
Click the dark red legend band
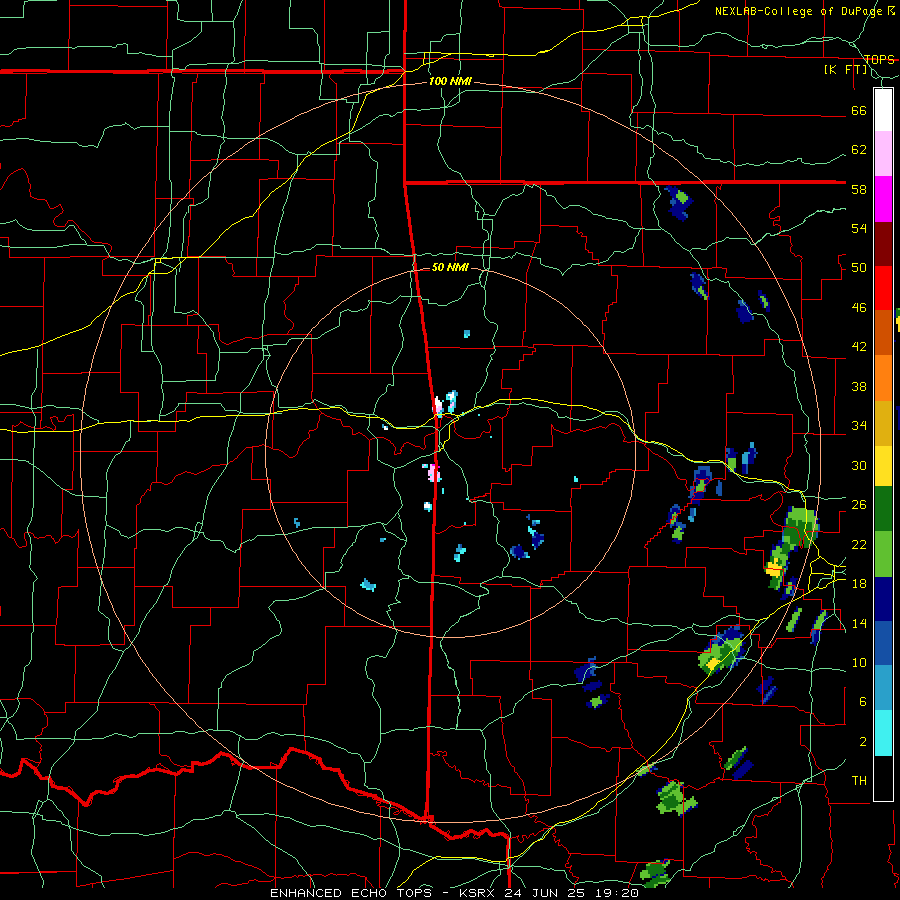[x=883, y=244]
